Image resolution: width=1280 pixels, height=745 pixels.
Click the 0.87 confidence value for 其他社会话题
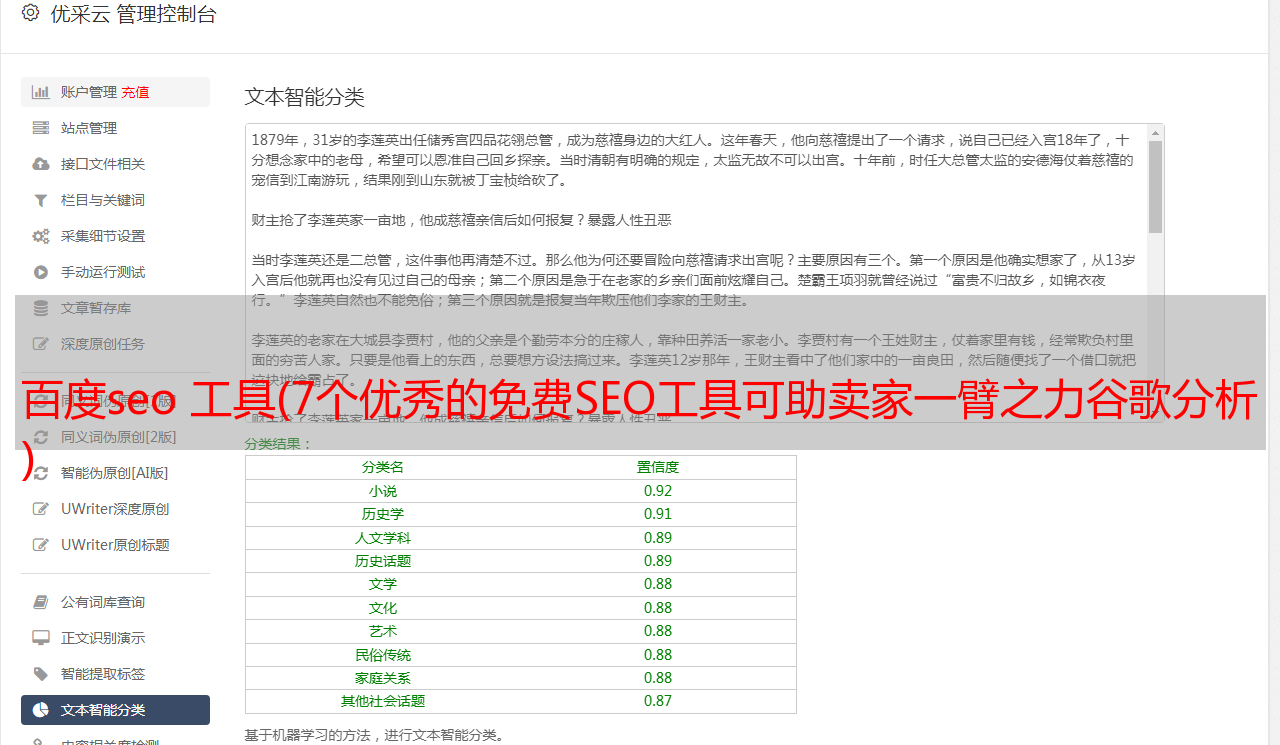(658, 701)
